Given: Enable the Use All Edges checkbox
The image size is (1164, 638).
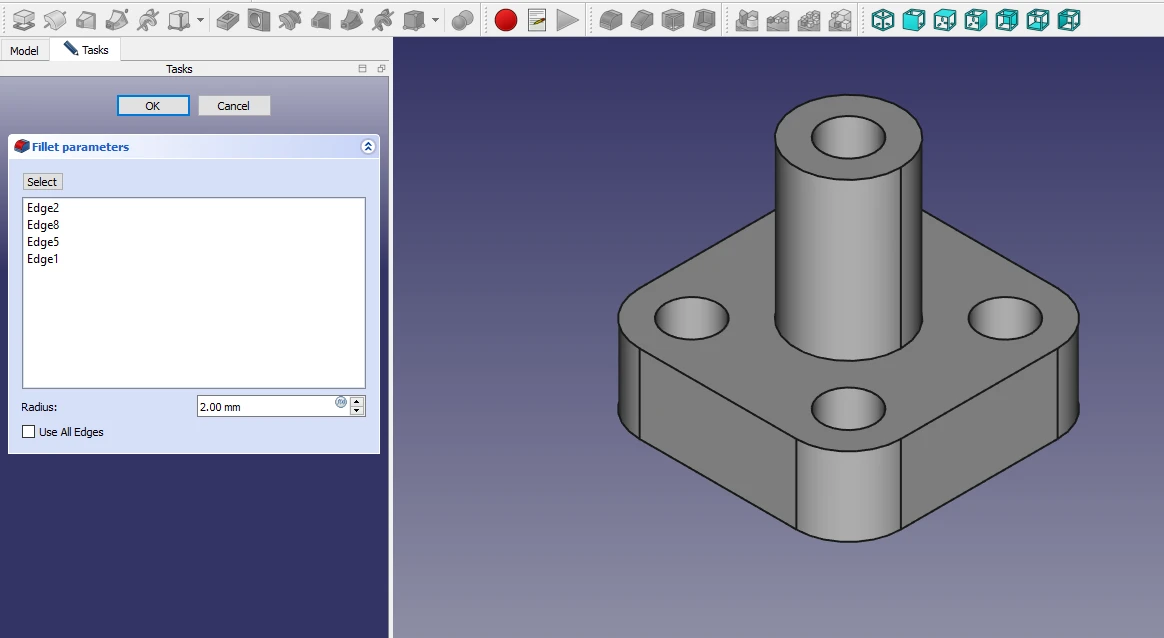Looking at the screenshot, I should pos(29,432).
